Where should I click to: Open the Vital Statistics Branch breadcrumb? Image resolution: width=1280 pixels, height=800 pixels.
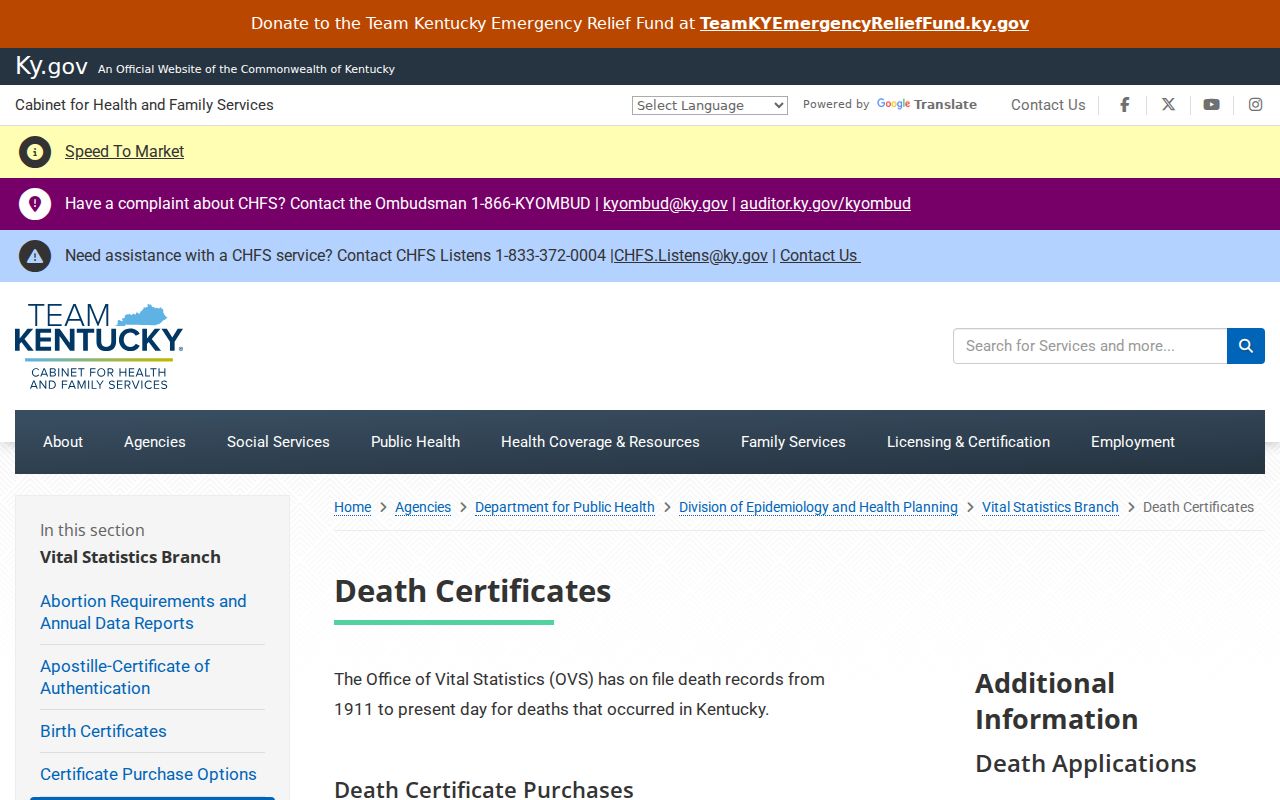1050,507
